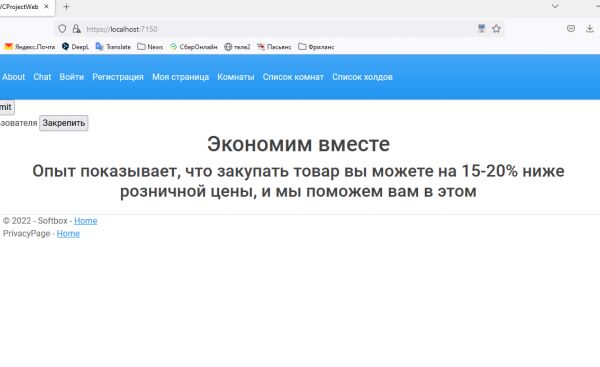Open the теле2 bookmark
The height and width of the screenshot is (367, 600).
click(x=237, y=47)
